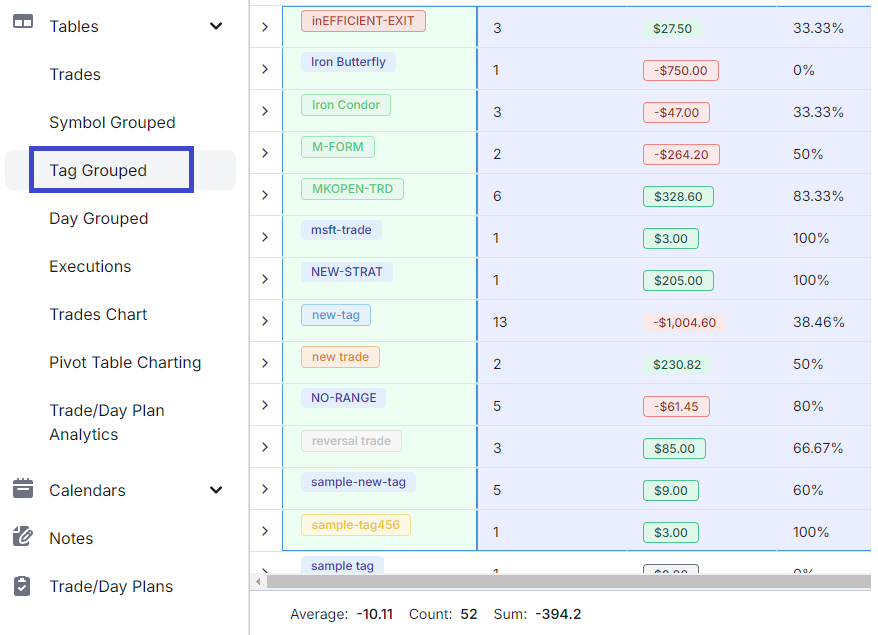878x635 pixels.
Task: Open the Trades table
Action: 75,74
